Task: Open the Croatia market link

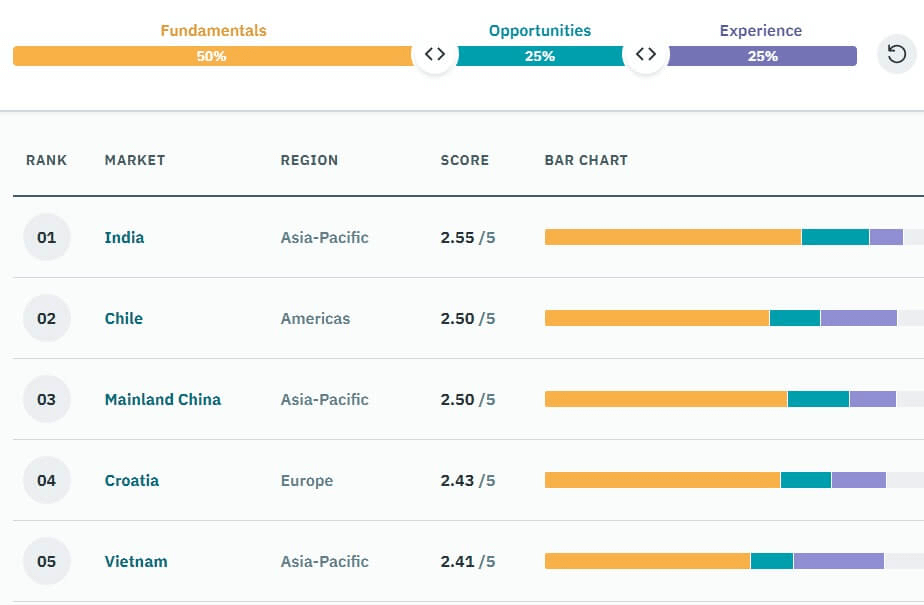Action: pyautogui.click(x=131, y=481)
